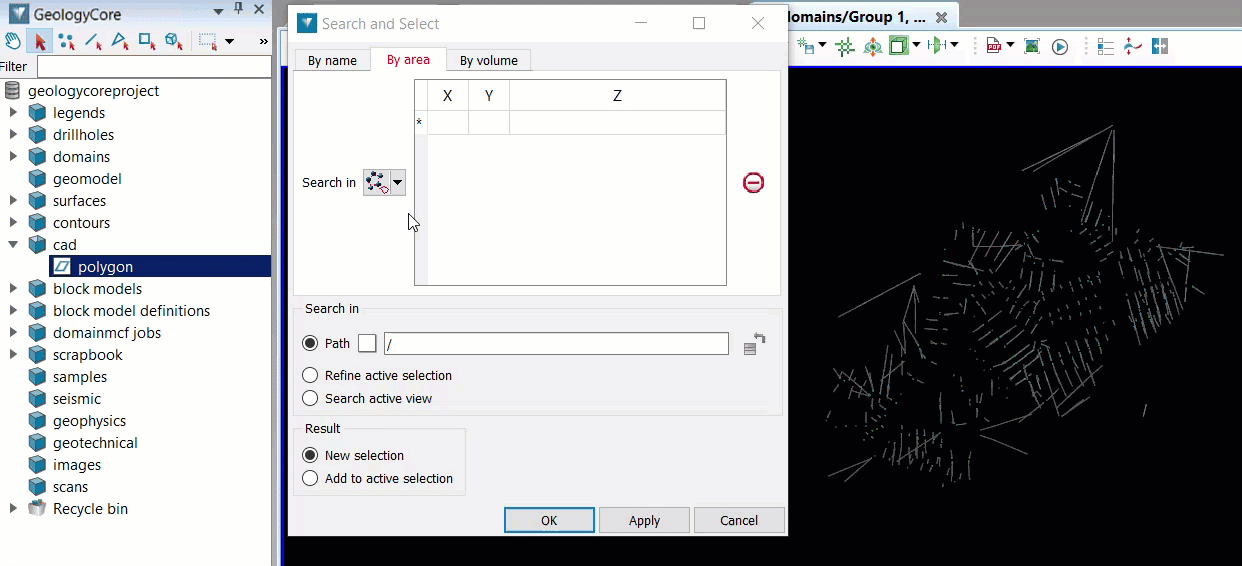This screenshot has height=566, width=1242.
Task: Open the PDF export dropdown arrow
Action: pos(1010,46)
